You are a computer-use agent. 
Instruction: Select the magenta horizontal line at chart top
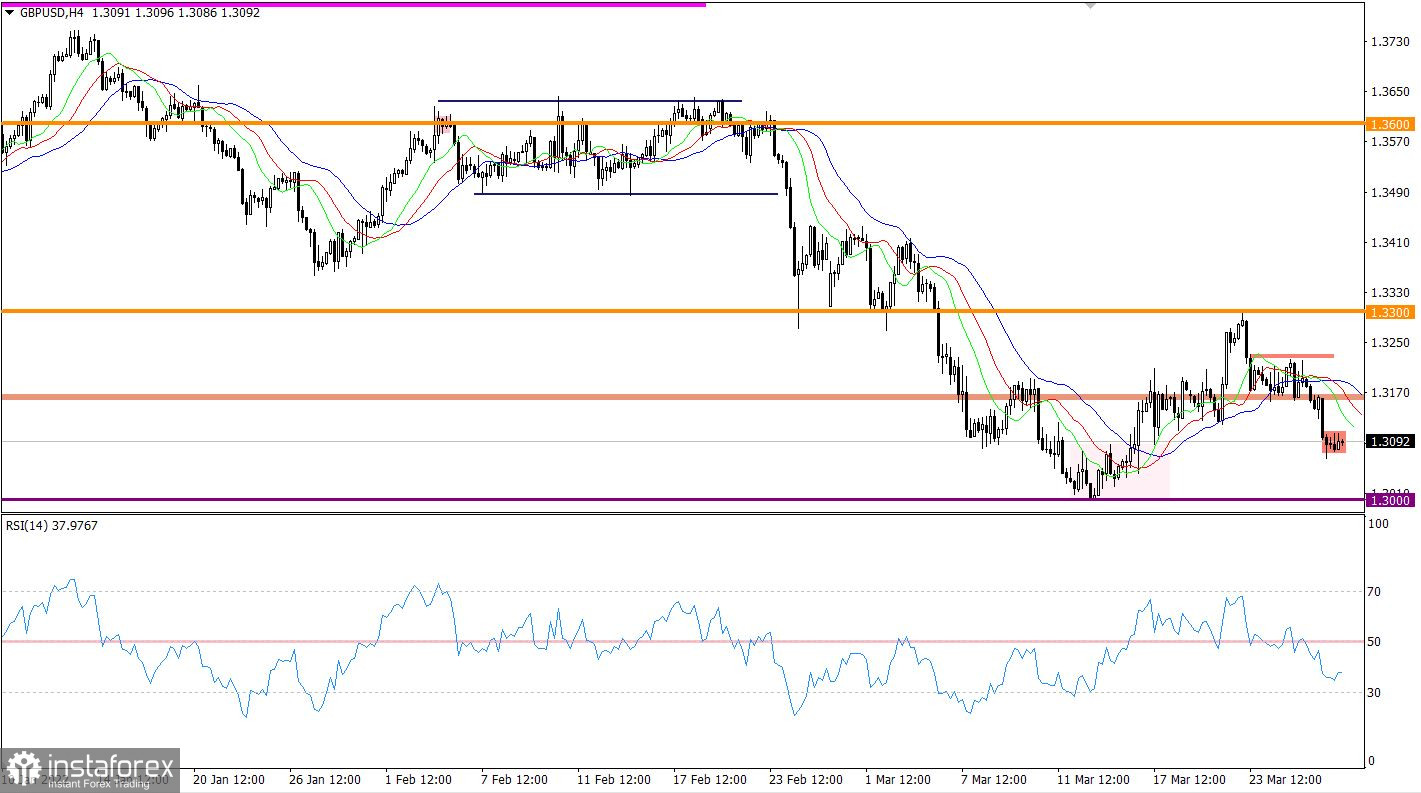coord(353,4)
